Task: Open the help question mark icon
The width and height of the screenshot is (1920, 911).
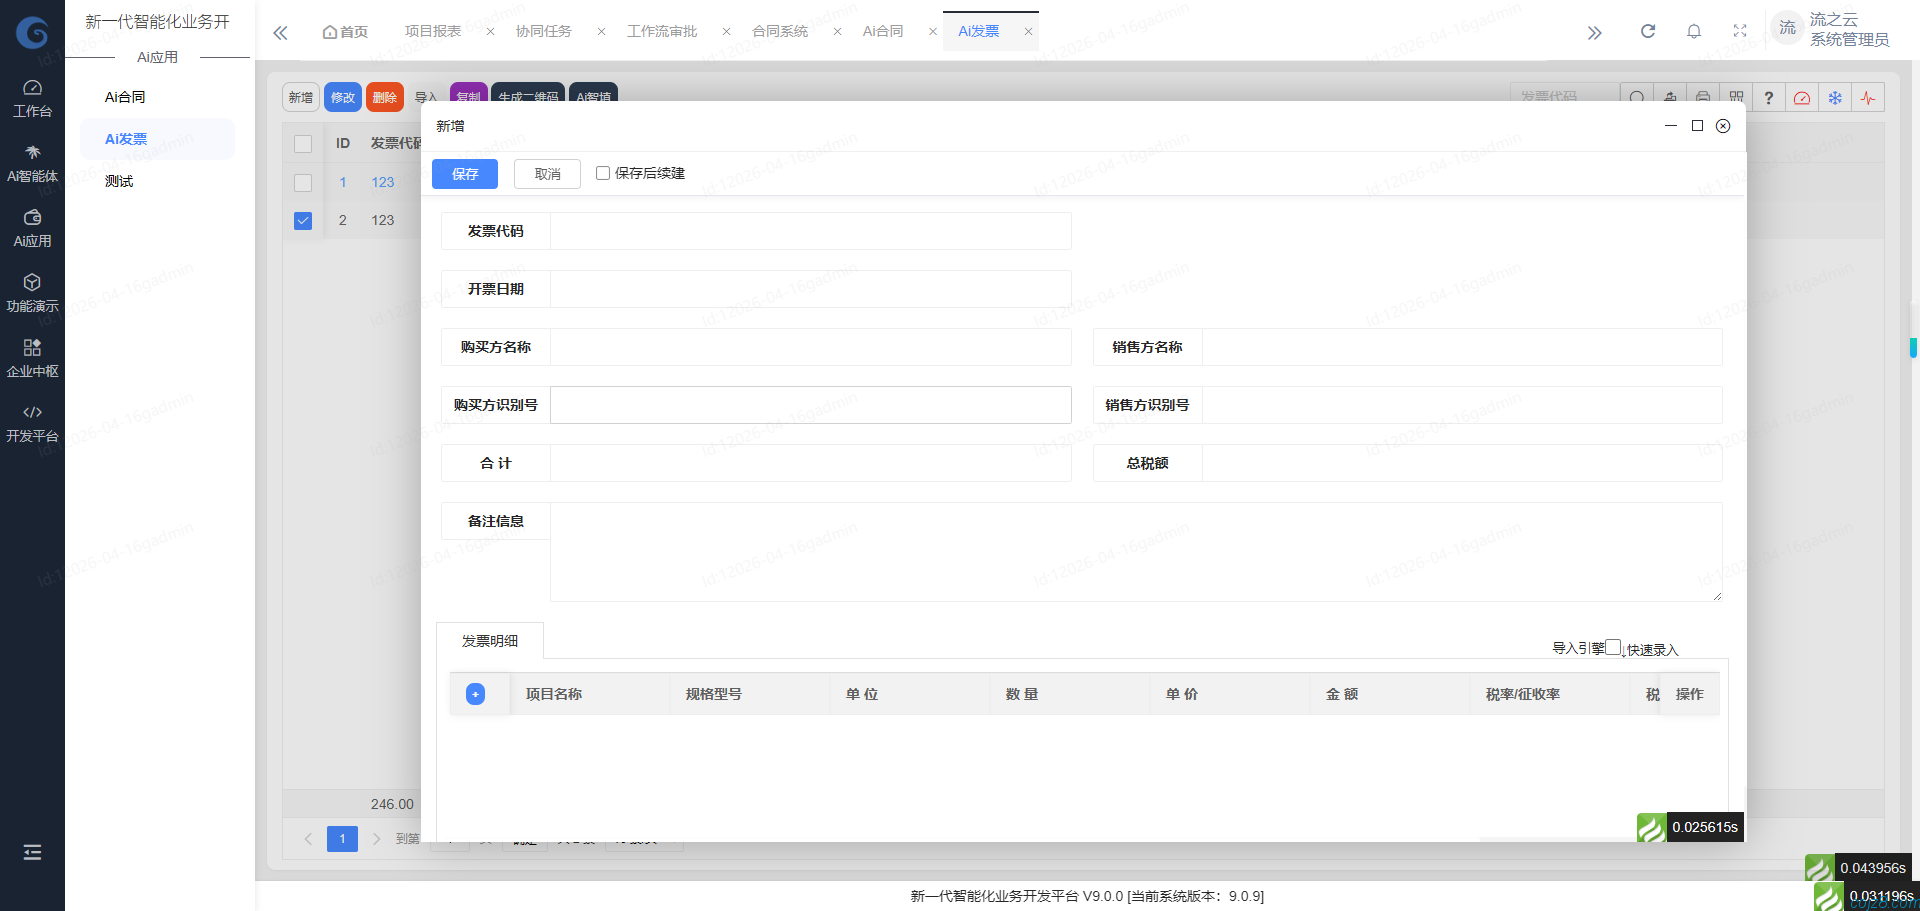Action: (x=1769, y=97)
